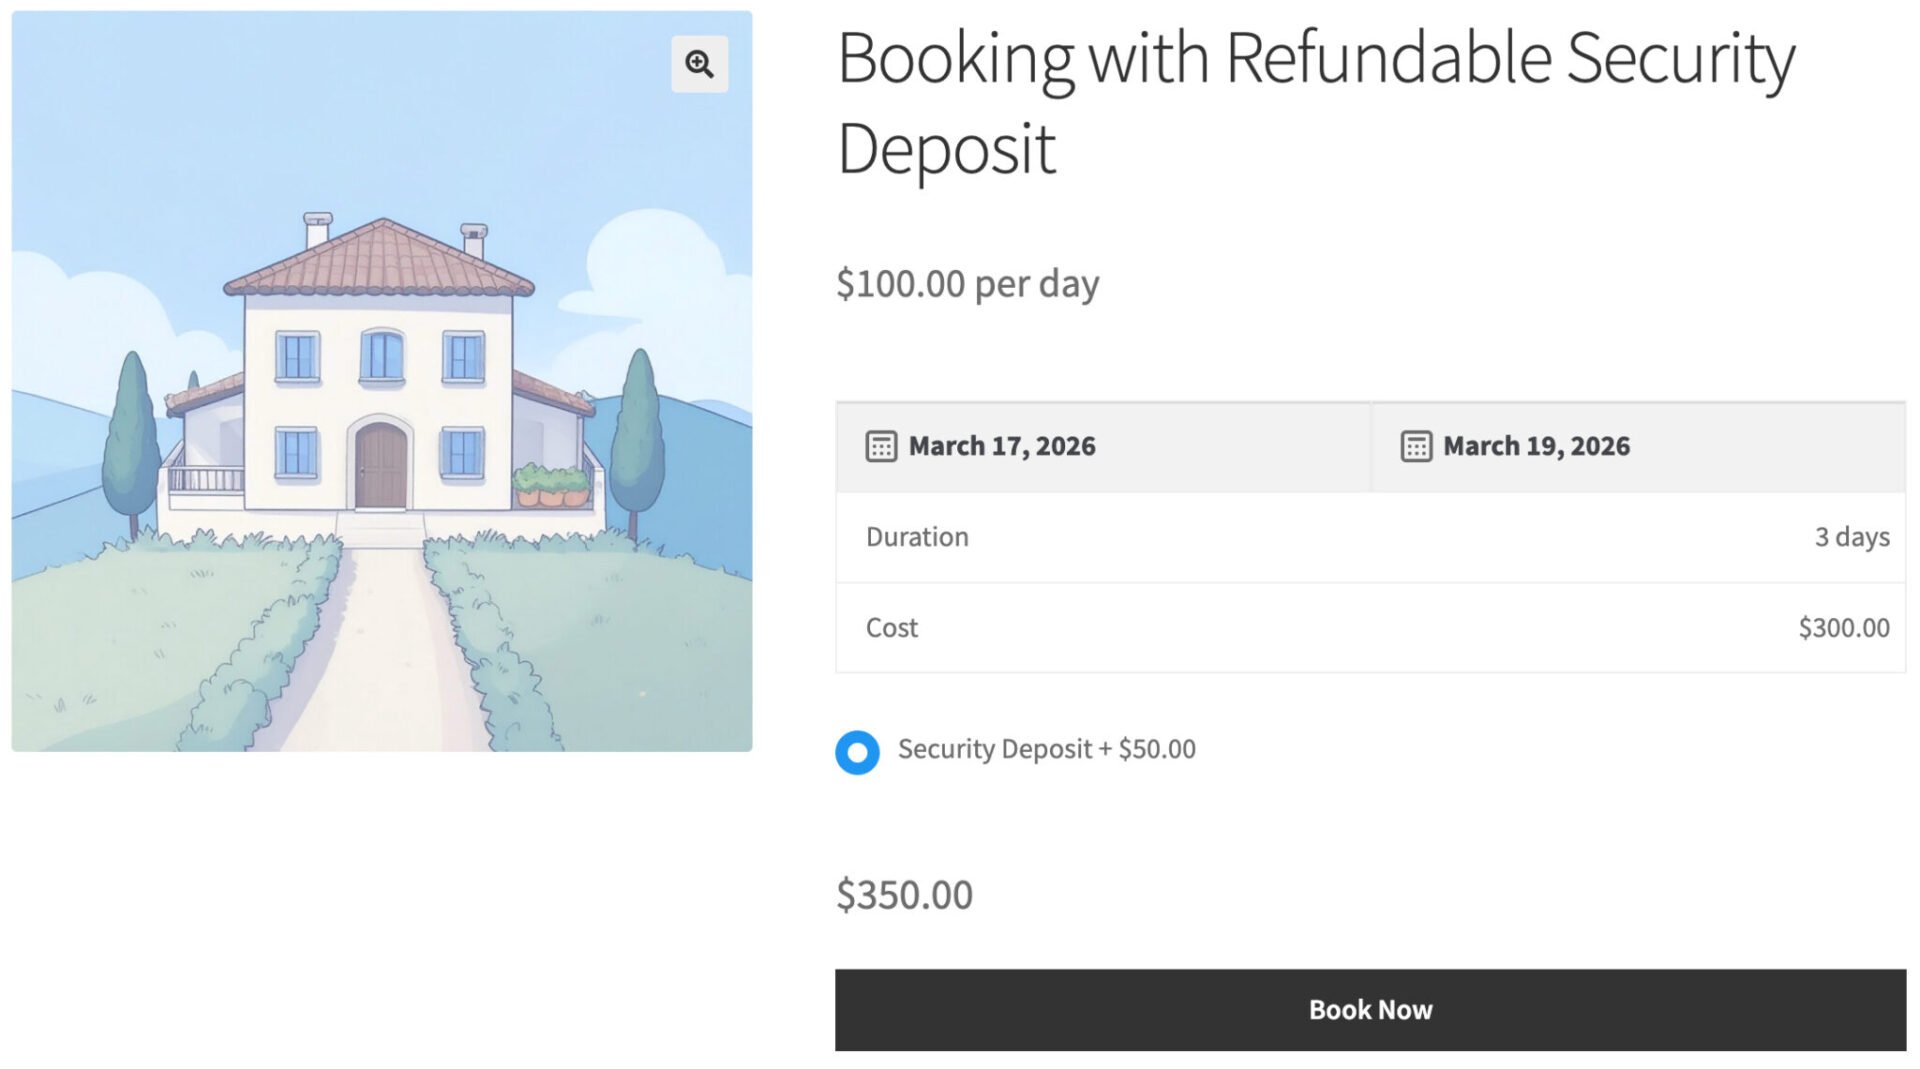The height and width of the screenshot is (1069, 1920).
Task: Click the 3 days duration value
Action: pyautogui.click(x=1853, y=536)
